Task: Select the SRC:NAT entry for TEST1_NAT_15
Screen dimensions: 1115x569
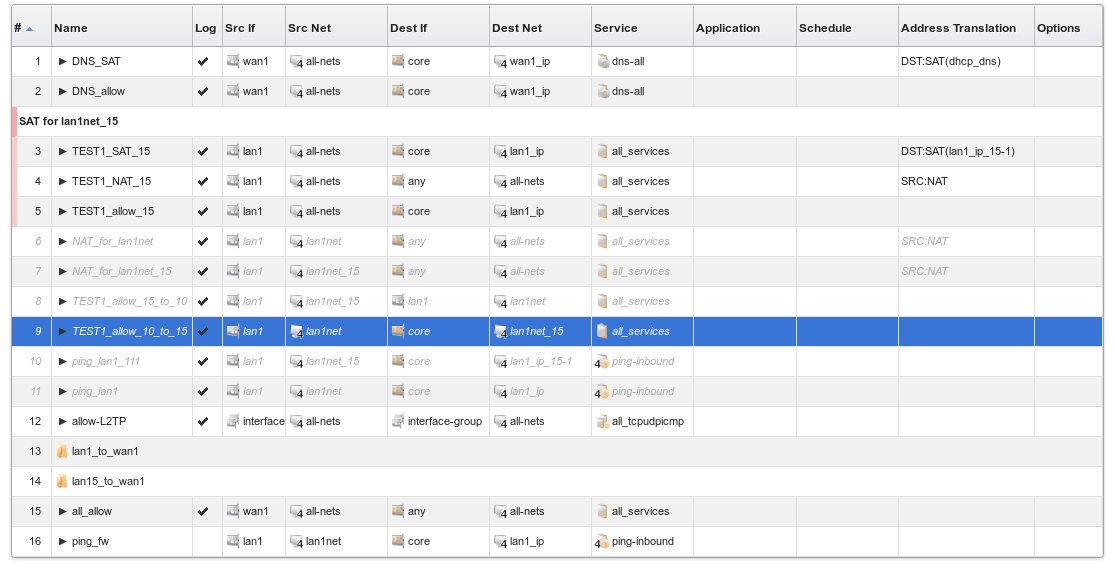Action: tap(925, 181)
